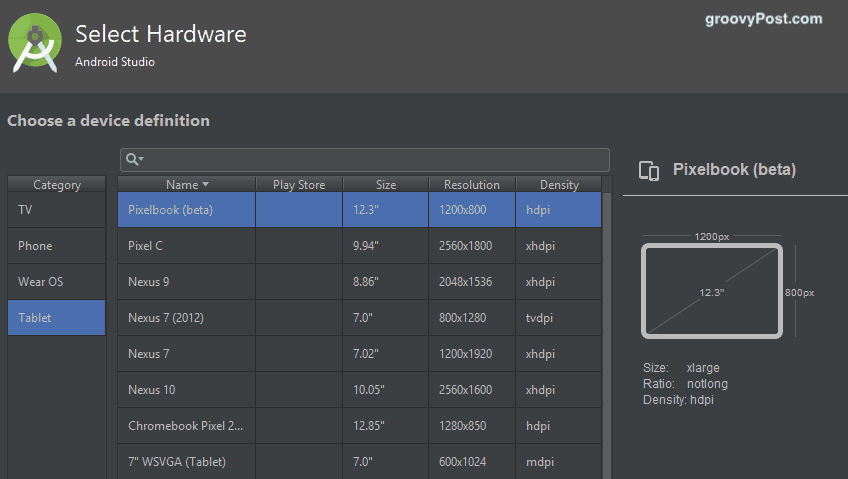Select the Nexus 10 device row
Screen dimensions: 848x479
pos(359,390)
